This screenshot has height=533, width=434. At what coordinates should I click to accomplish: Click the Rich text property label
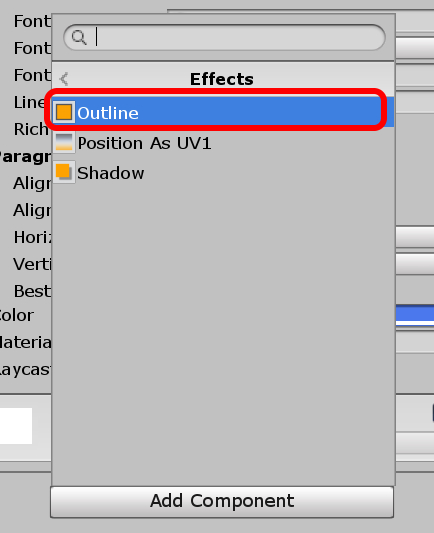coord(31,129)
